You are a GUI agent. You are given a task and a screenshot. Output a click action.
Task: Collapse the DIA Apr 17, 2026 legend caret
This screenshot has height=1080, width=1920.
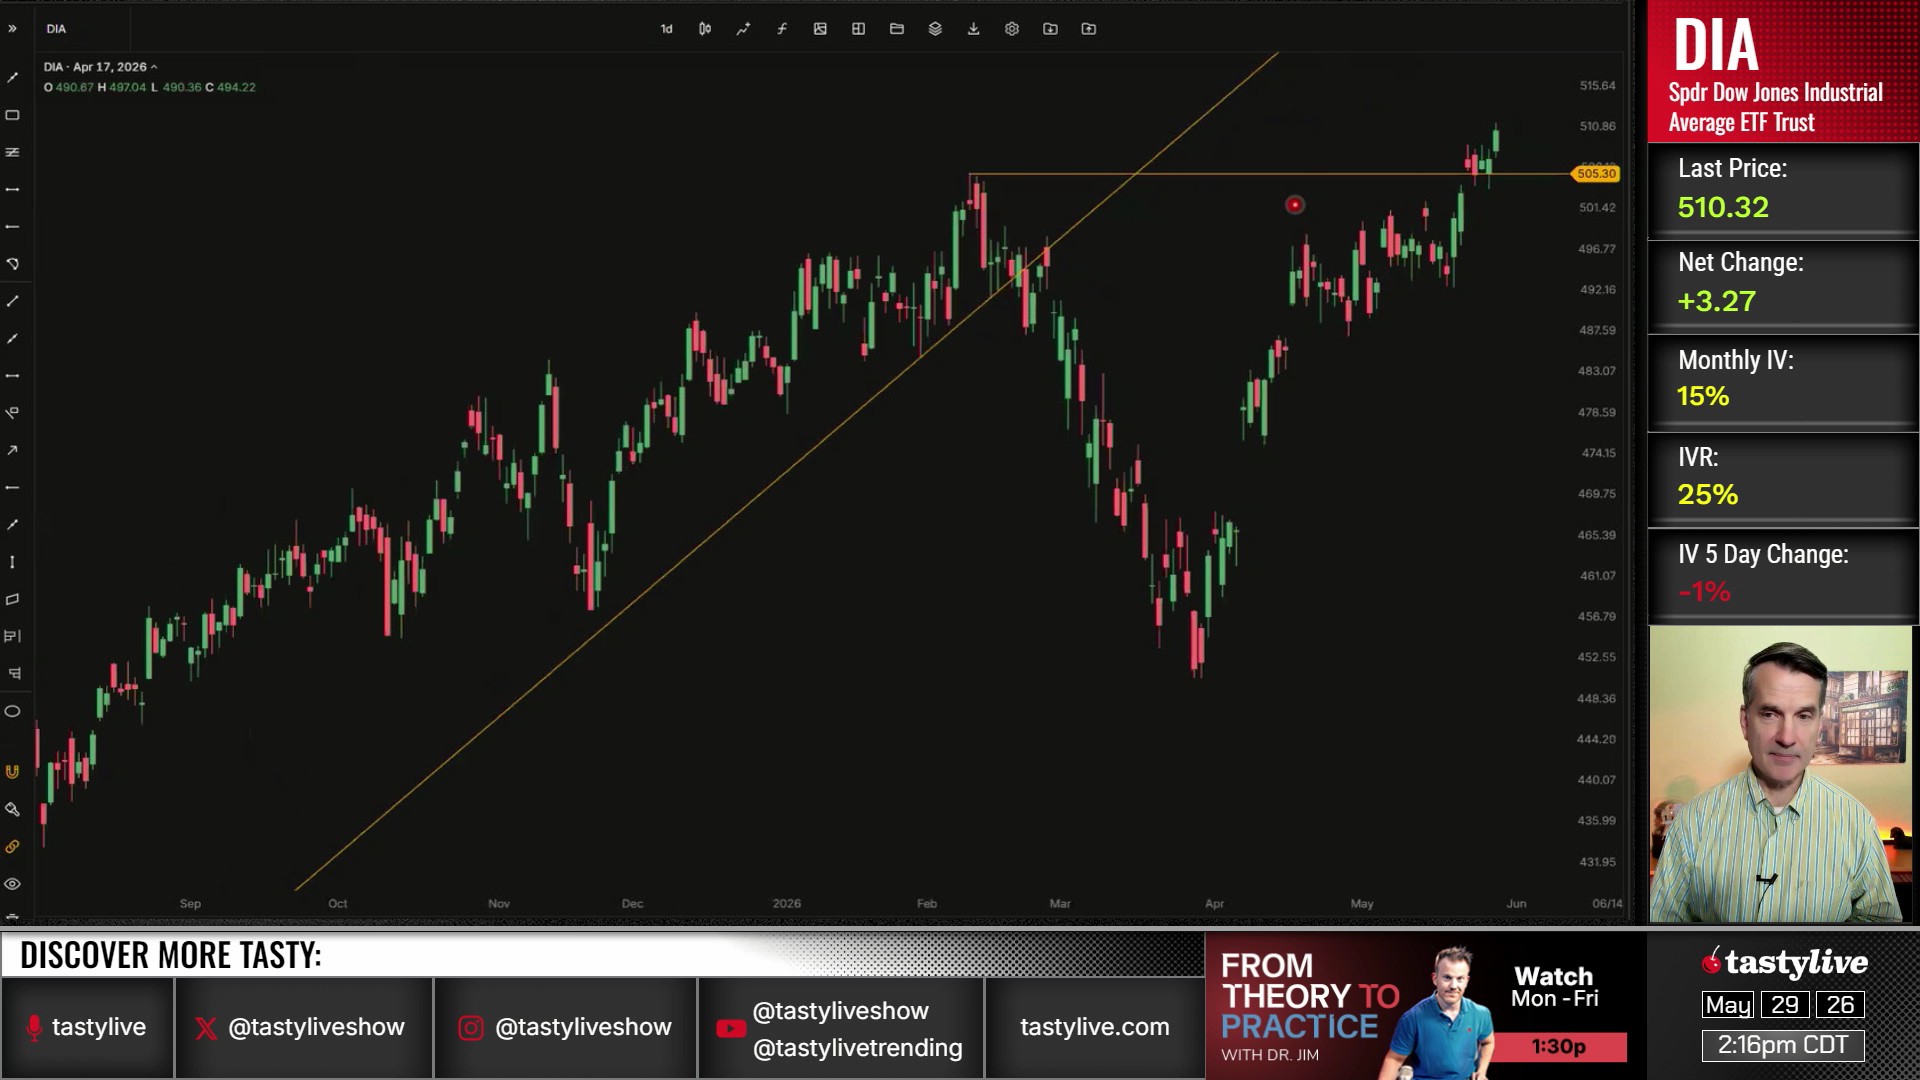154,67
